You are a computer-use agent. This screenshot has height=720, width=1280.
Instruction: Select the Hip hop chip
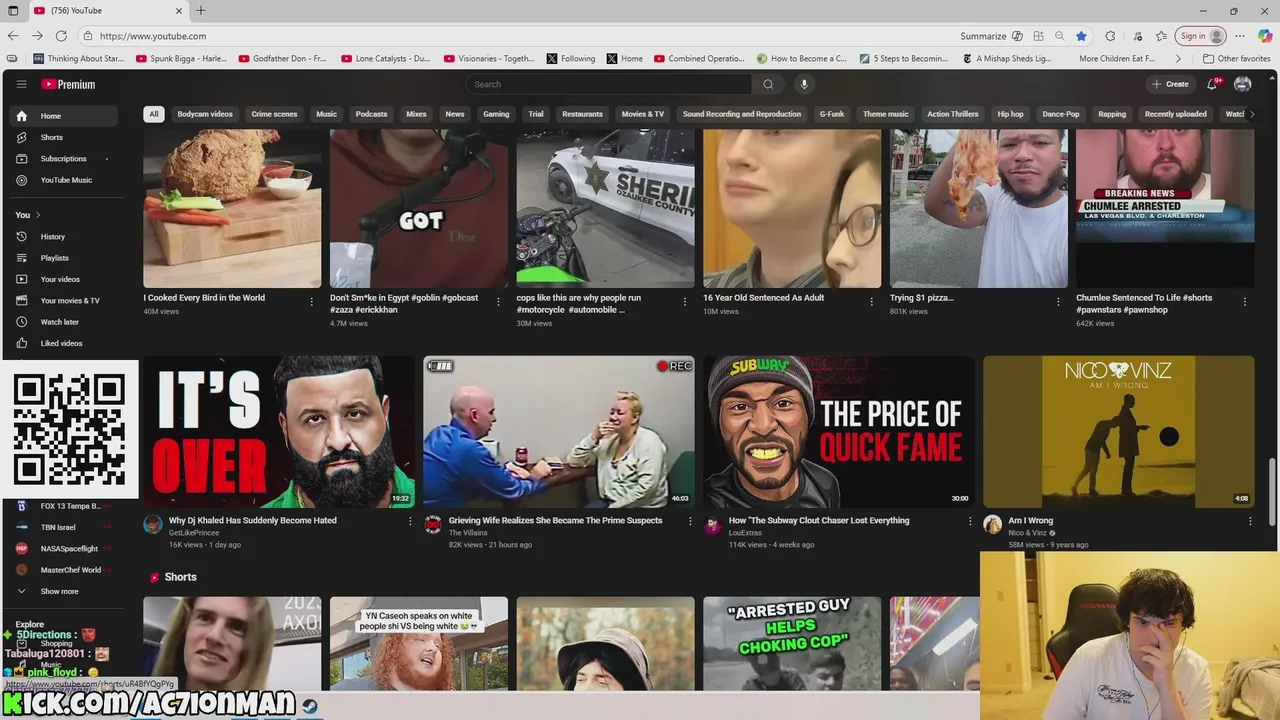[x=1010, y=114]
